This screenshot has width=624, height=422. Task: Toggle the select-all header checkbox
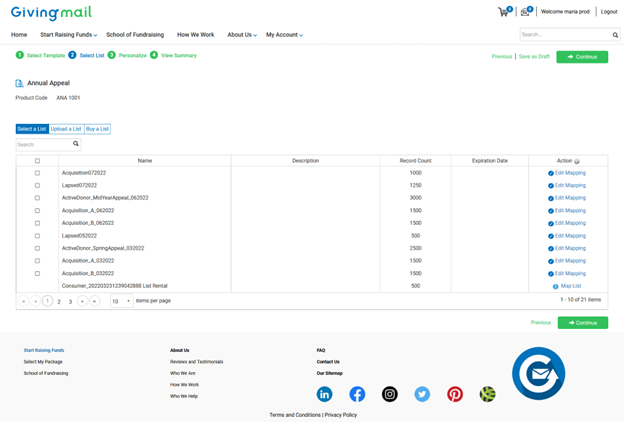coord(37,161)
